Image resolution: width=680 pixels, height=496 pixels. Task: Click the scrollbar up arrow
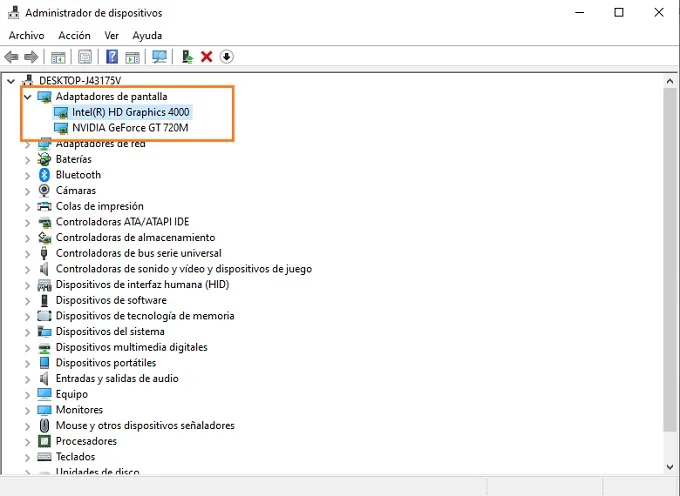tap(670, 81)
